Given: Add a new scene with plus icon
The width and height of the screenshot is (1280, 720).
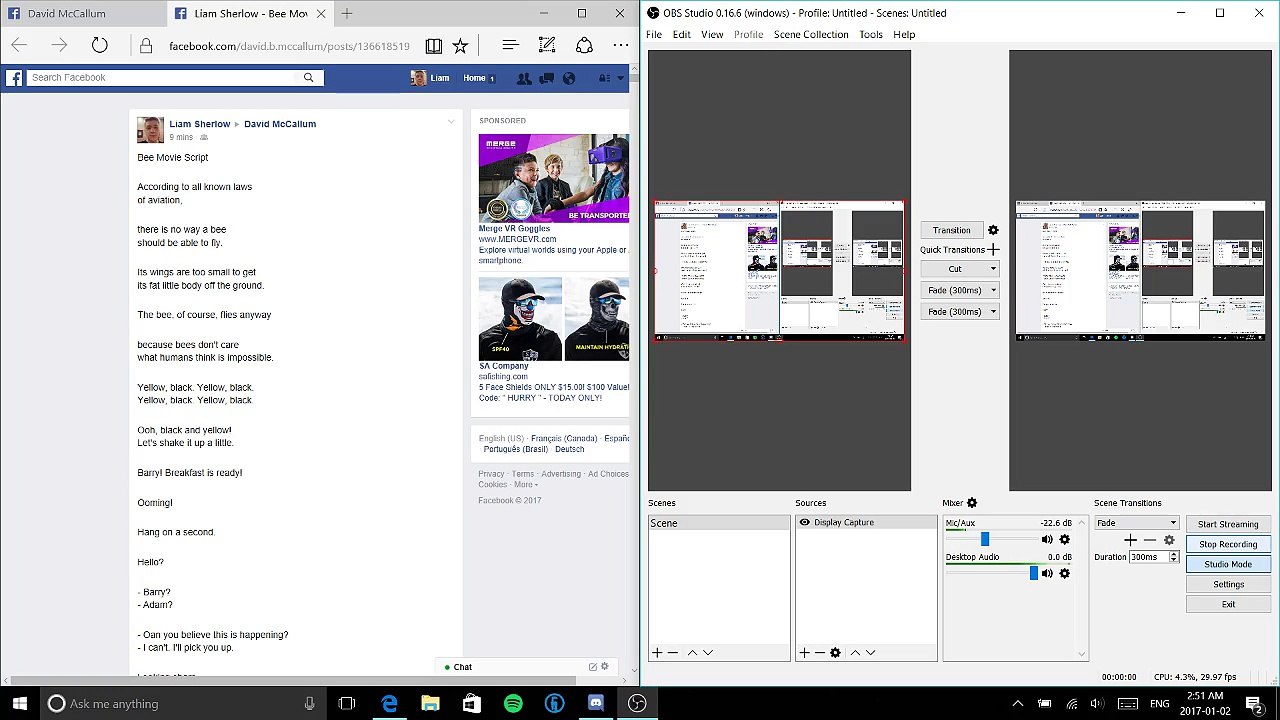Looking at the screenshot, I should coord(657,653).
